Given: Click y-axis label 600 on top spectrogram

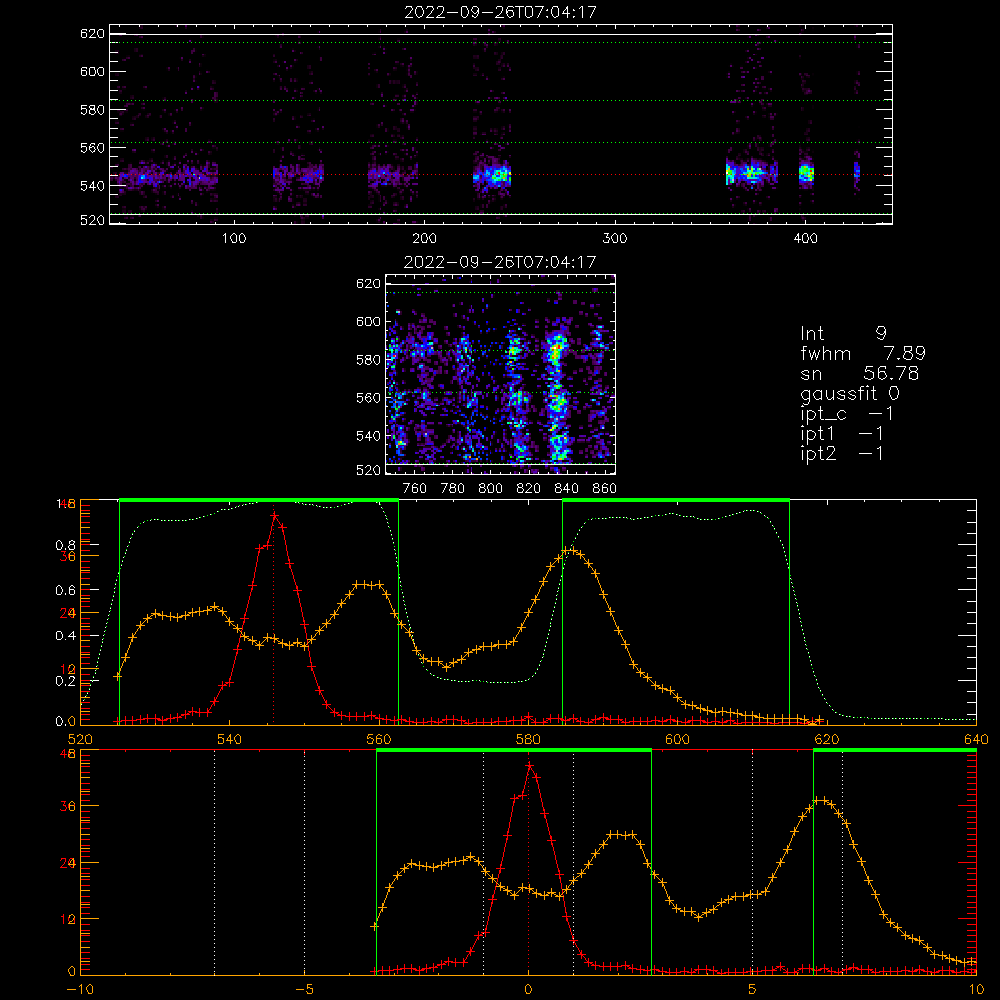Looking at the screenshot, I should pyautogui.click(x=92, y=72).
